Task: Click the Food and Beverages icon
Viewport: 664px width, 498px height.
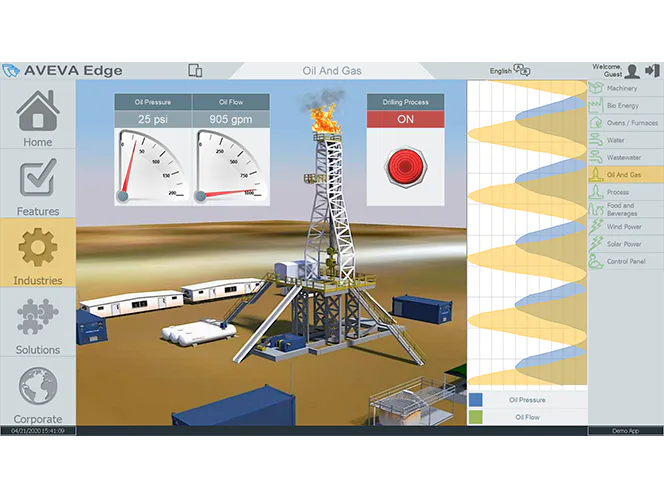Action: click(596, 209)
